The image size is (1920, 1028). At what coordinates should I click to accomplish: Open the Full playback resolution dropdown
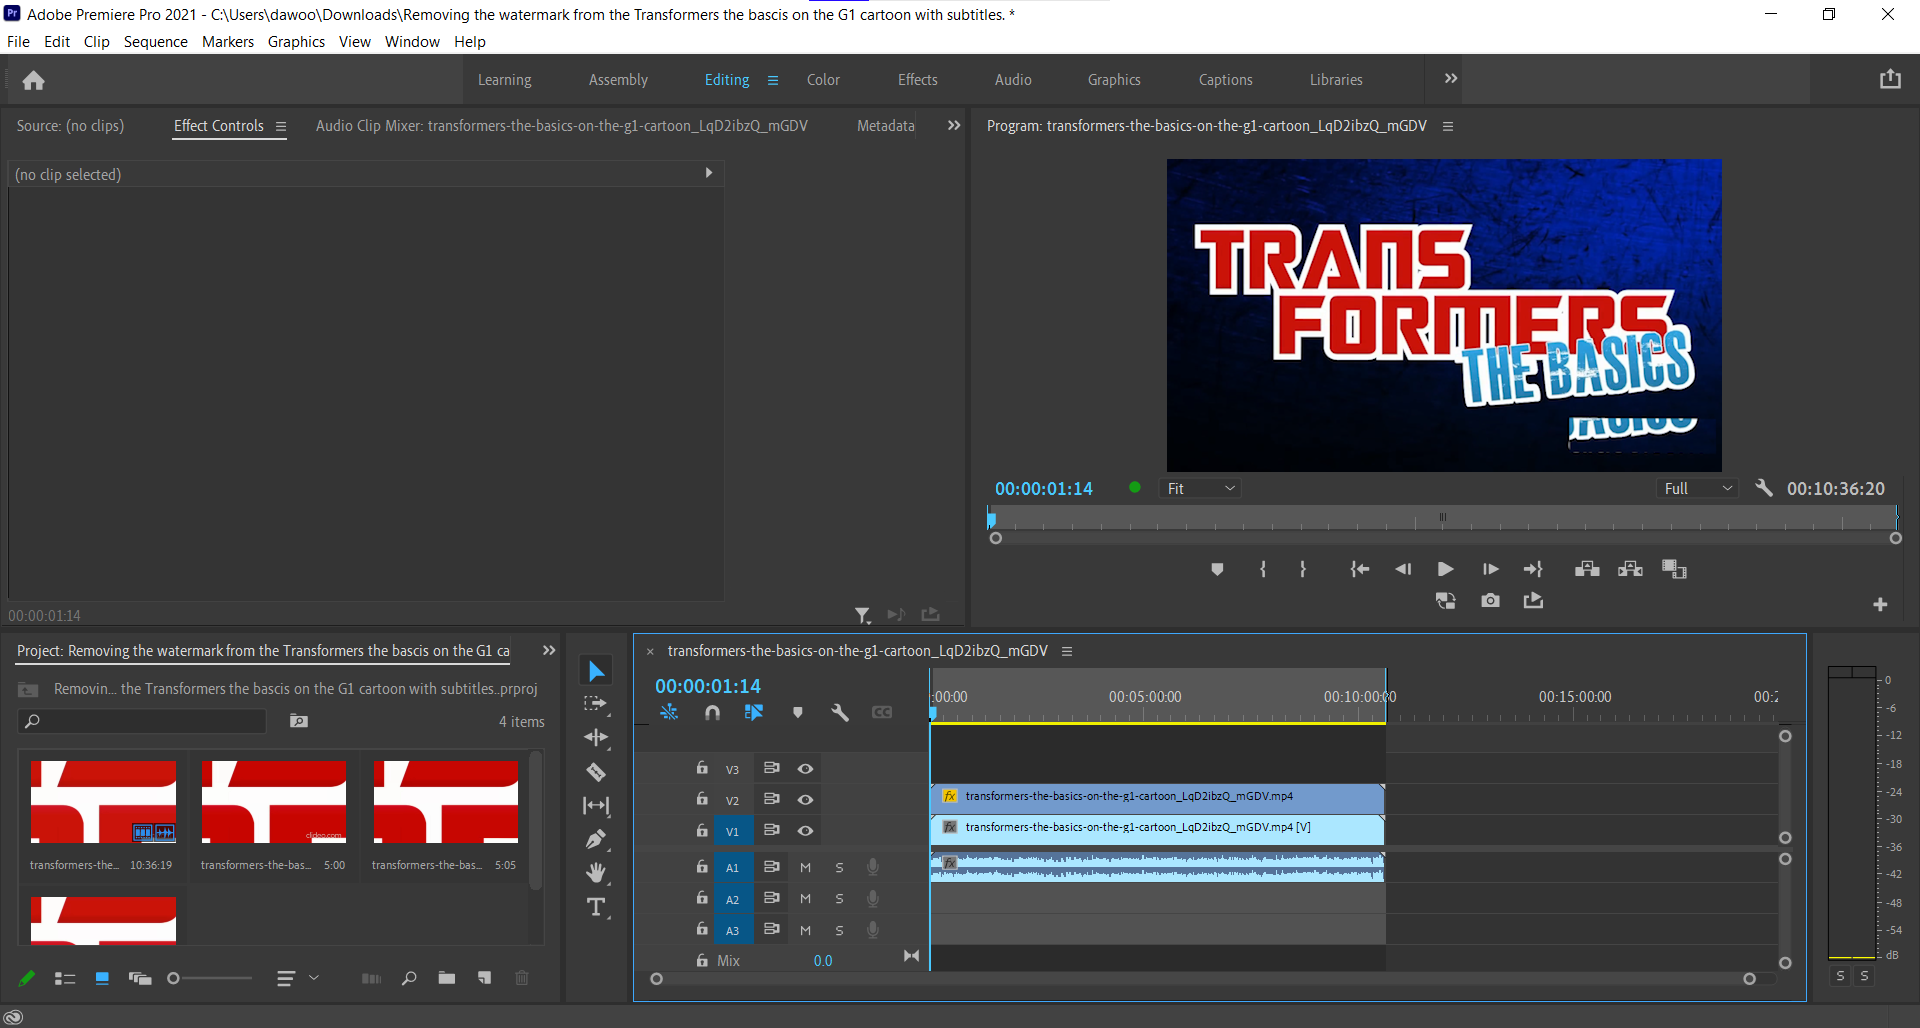(1697, 488)
